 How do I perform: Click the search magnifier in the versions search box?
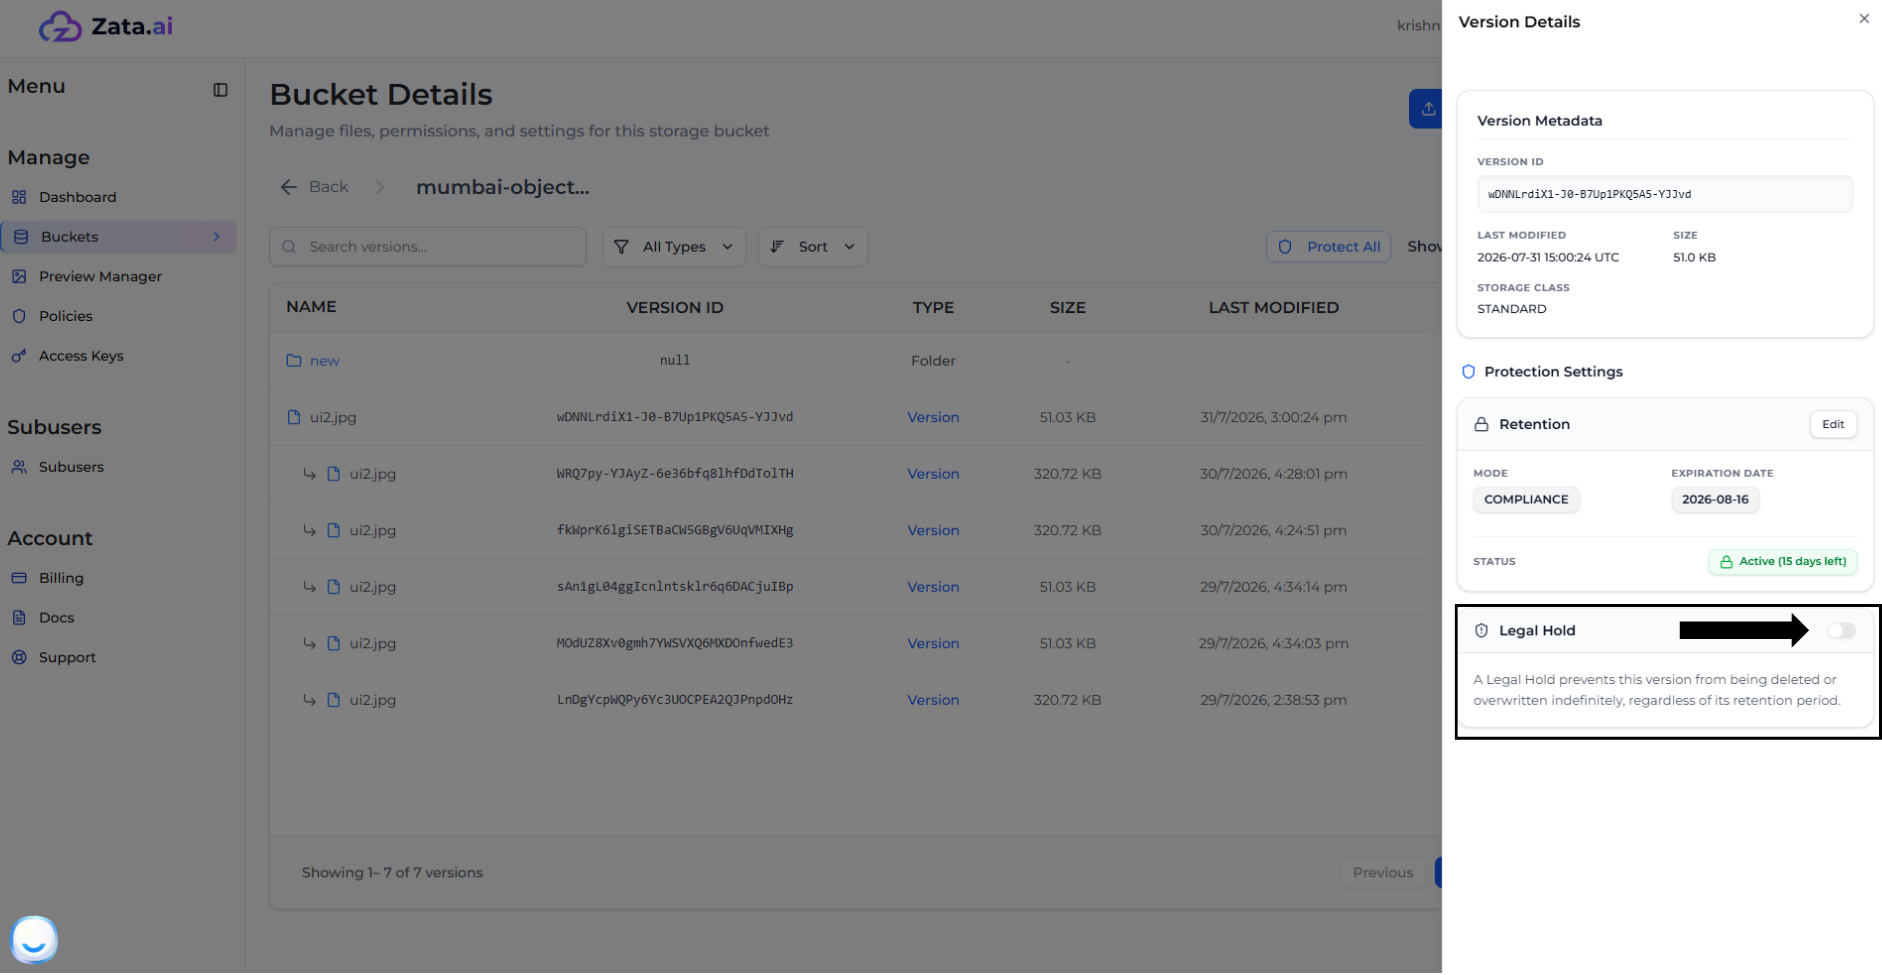coord(289,247)
